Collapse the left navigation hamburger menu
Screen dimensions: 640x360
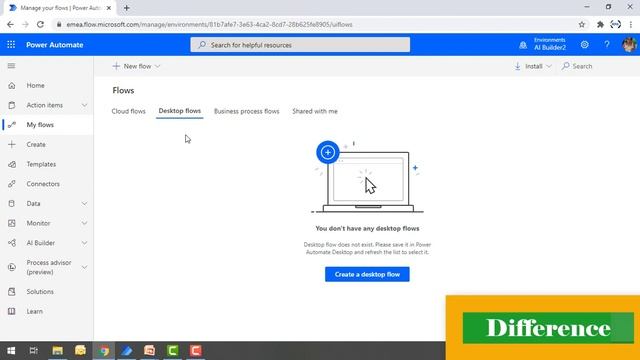11,66
